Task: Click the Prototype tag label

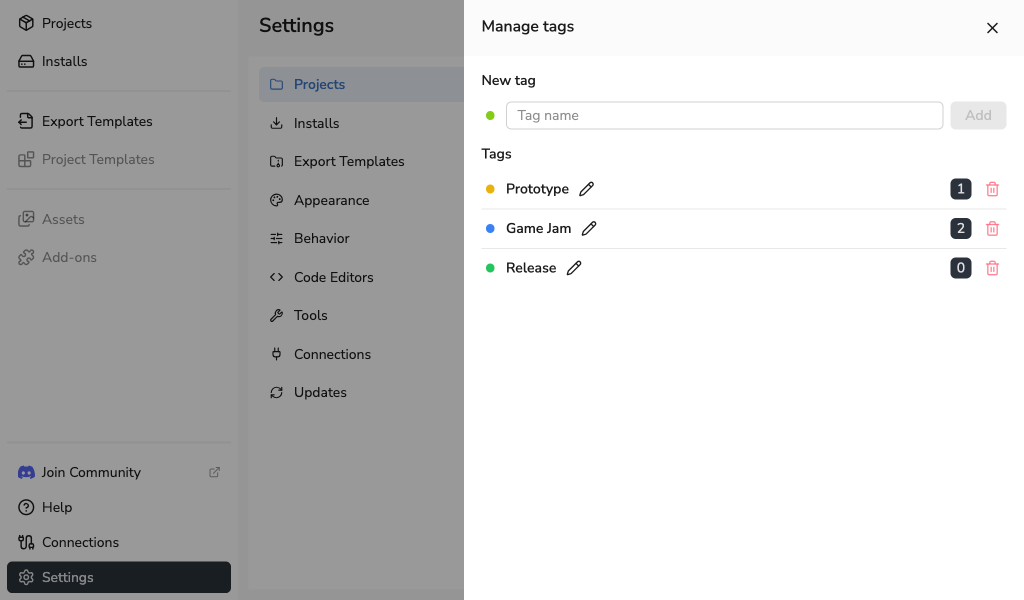Action: pos(537,189)
